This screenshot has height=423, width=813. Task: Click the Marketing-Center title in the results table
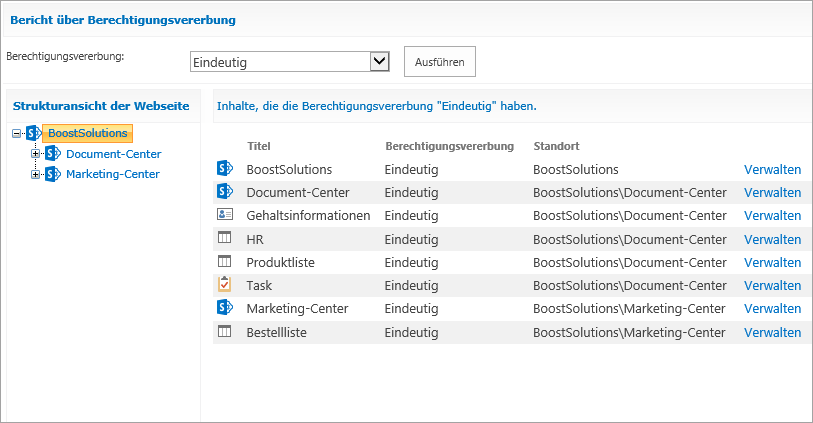297,308
